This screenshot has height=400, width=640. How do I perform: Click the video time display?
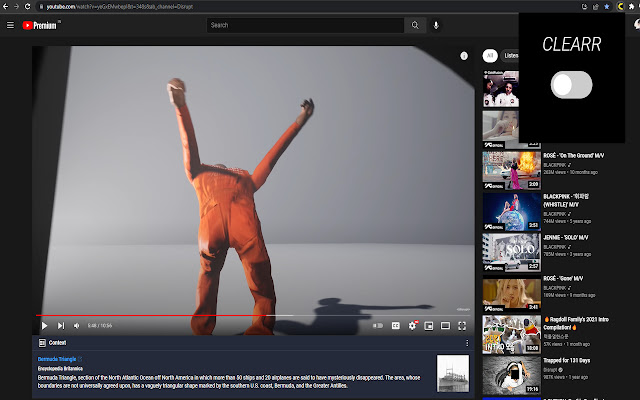click(100, 326)
